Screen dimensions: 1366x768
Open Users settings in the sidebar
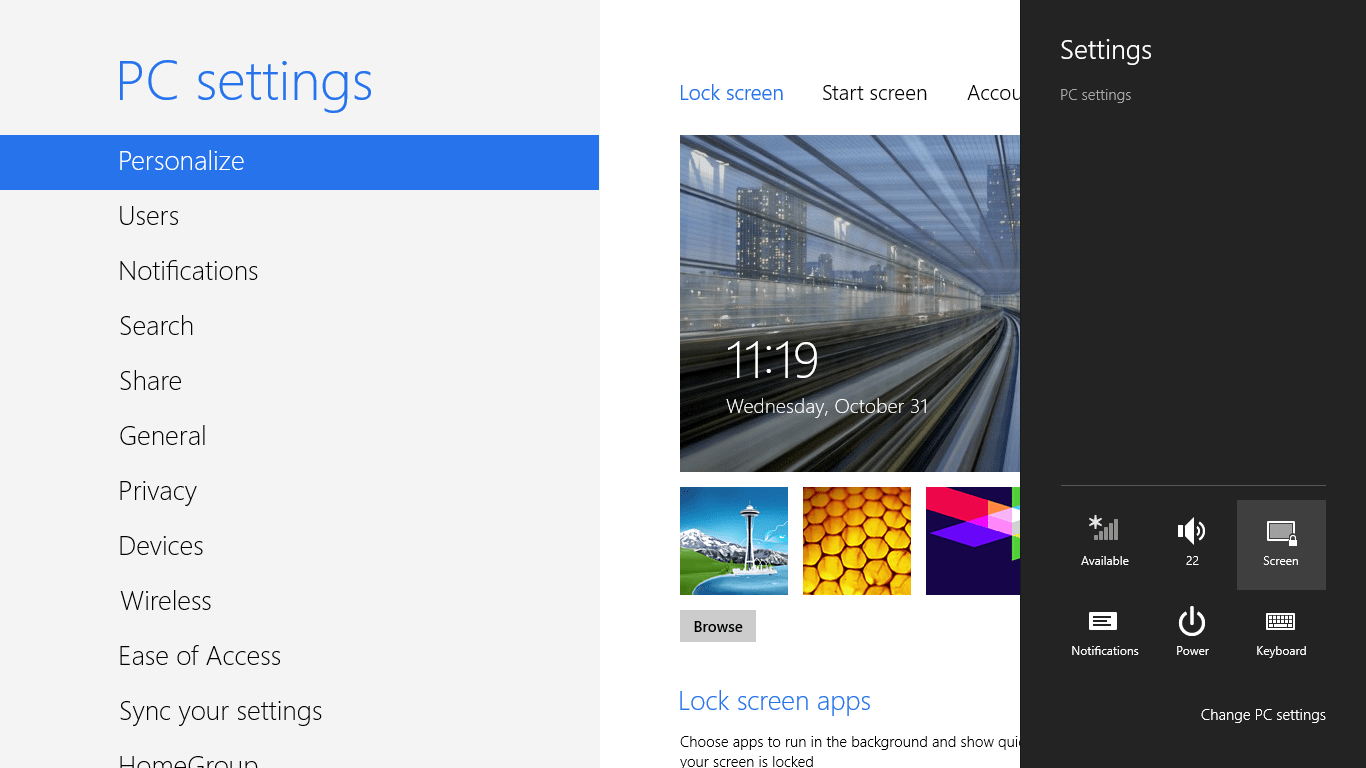coord(148,215)
